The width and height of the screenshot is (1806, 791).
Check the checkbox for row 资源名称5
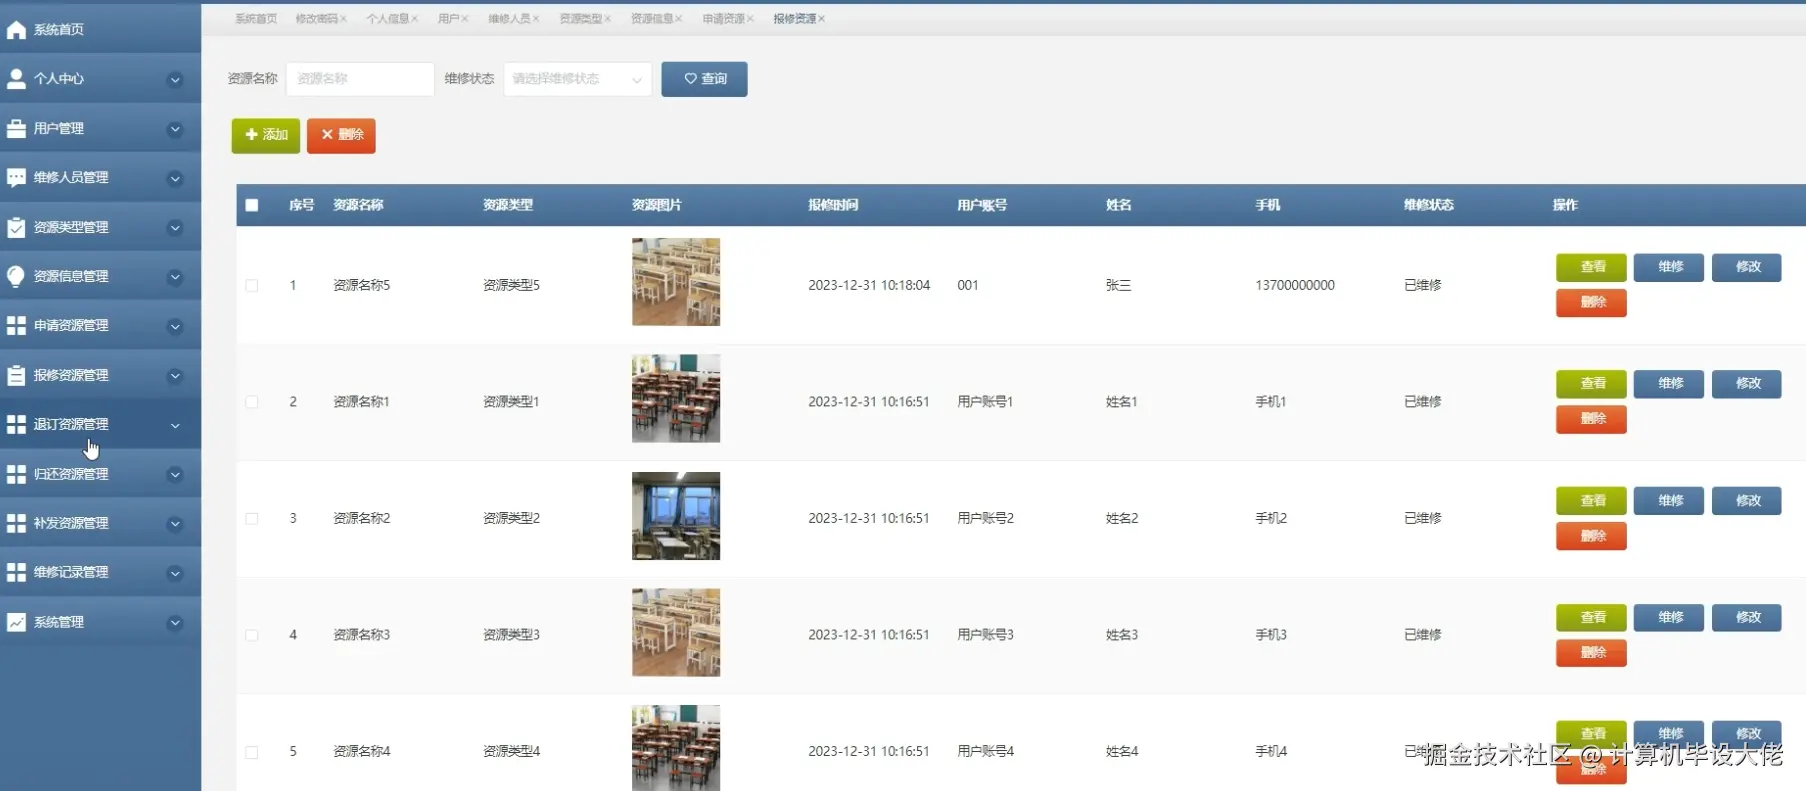[x=252, y=285]
